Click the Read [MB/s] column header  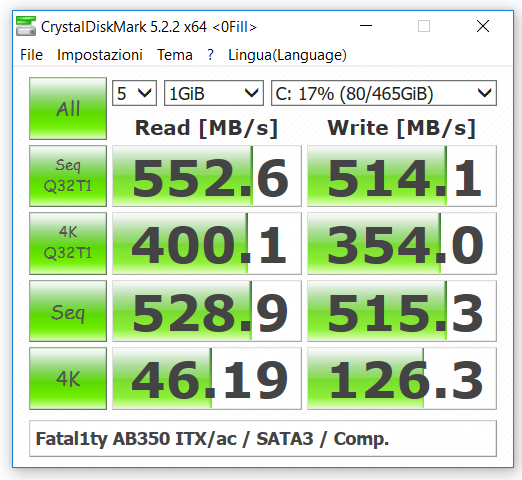tap(206, 128)
